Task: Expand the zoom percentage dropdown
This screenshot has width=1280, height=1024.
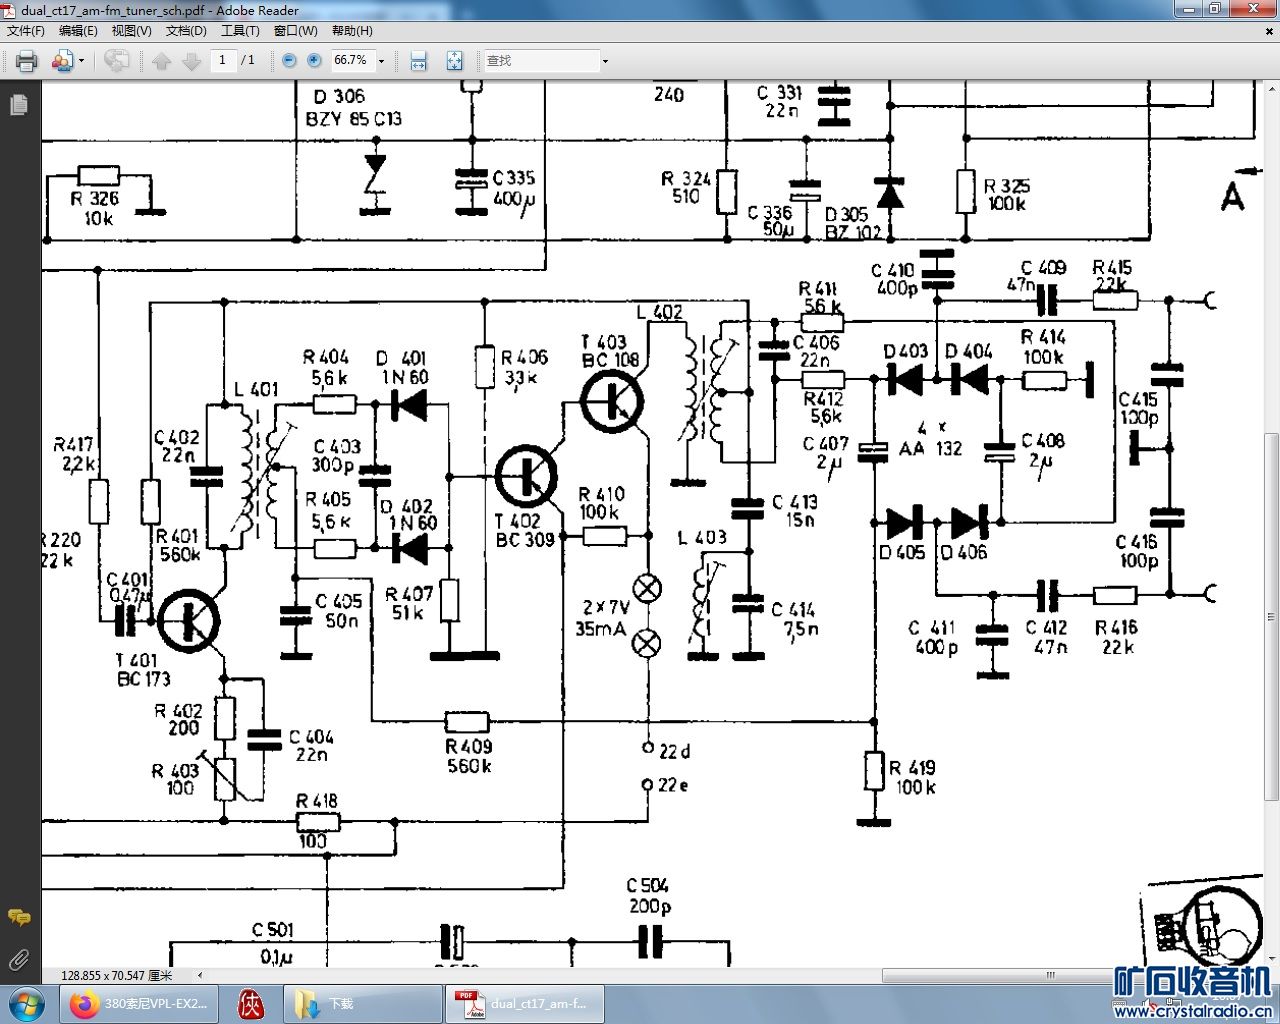Action: point(381,61)
